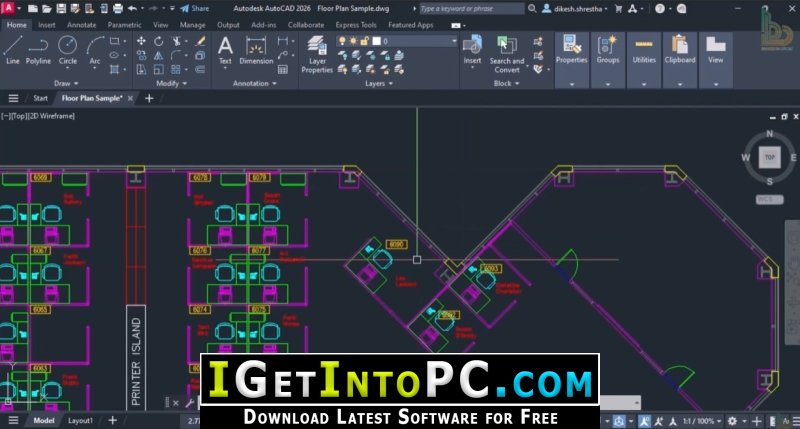
Task: Expand the Block panel
Action: click(506, 83)
